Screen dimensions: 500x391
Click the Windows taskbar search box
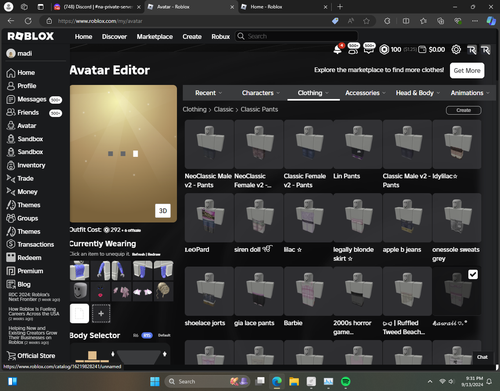[207, 381]
